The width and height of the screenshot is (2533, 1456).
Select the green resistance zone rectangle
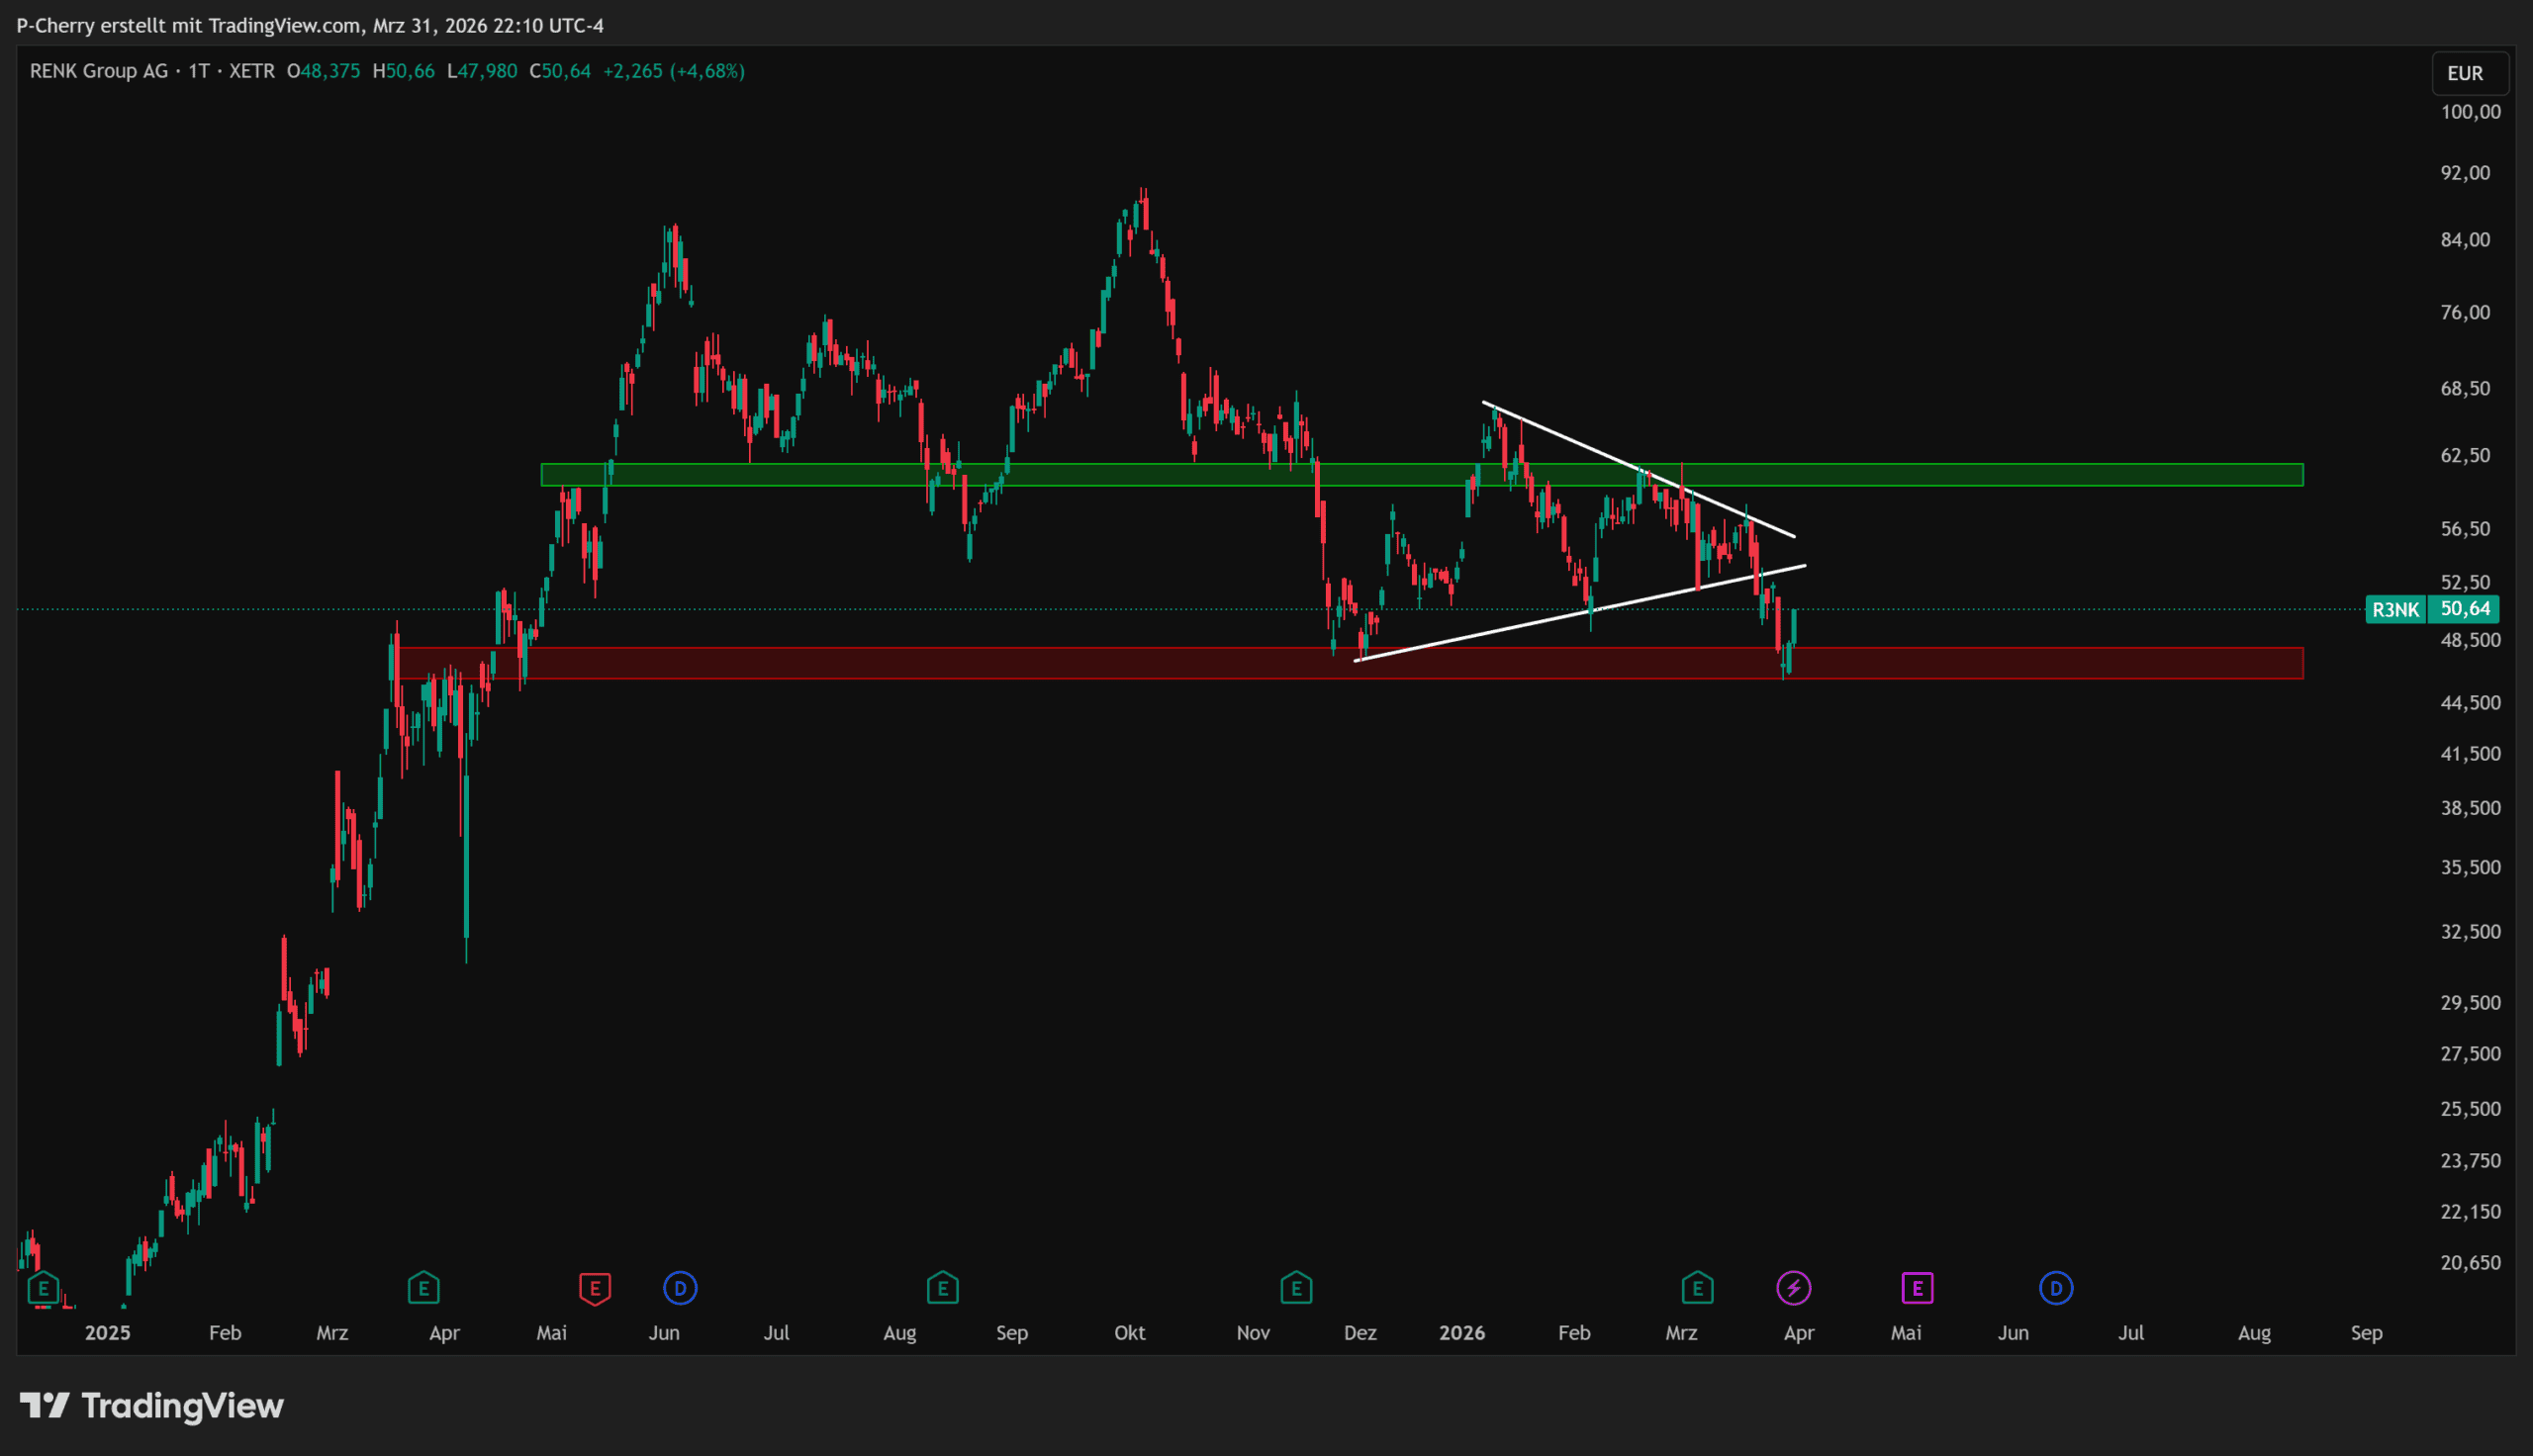[2000, 475]
